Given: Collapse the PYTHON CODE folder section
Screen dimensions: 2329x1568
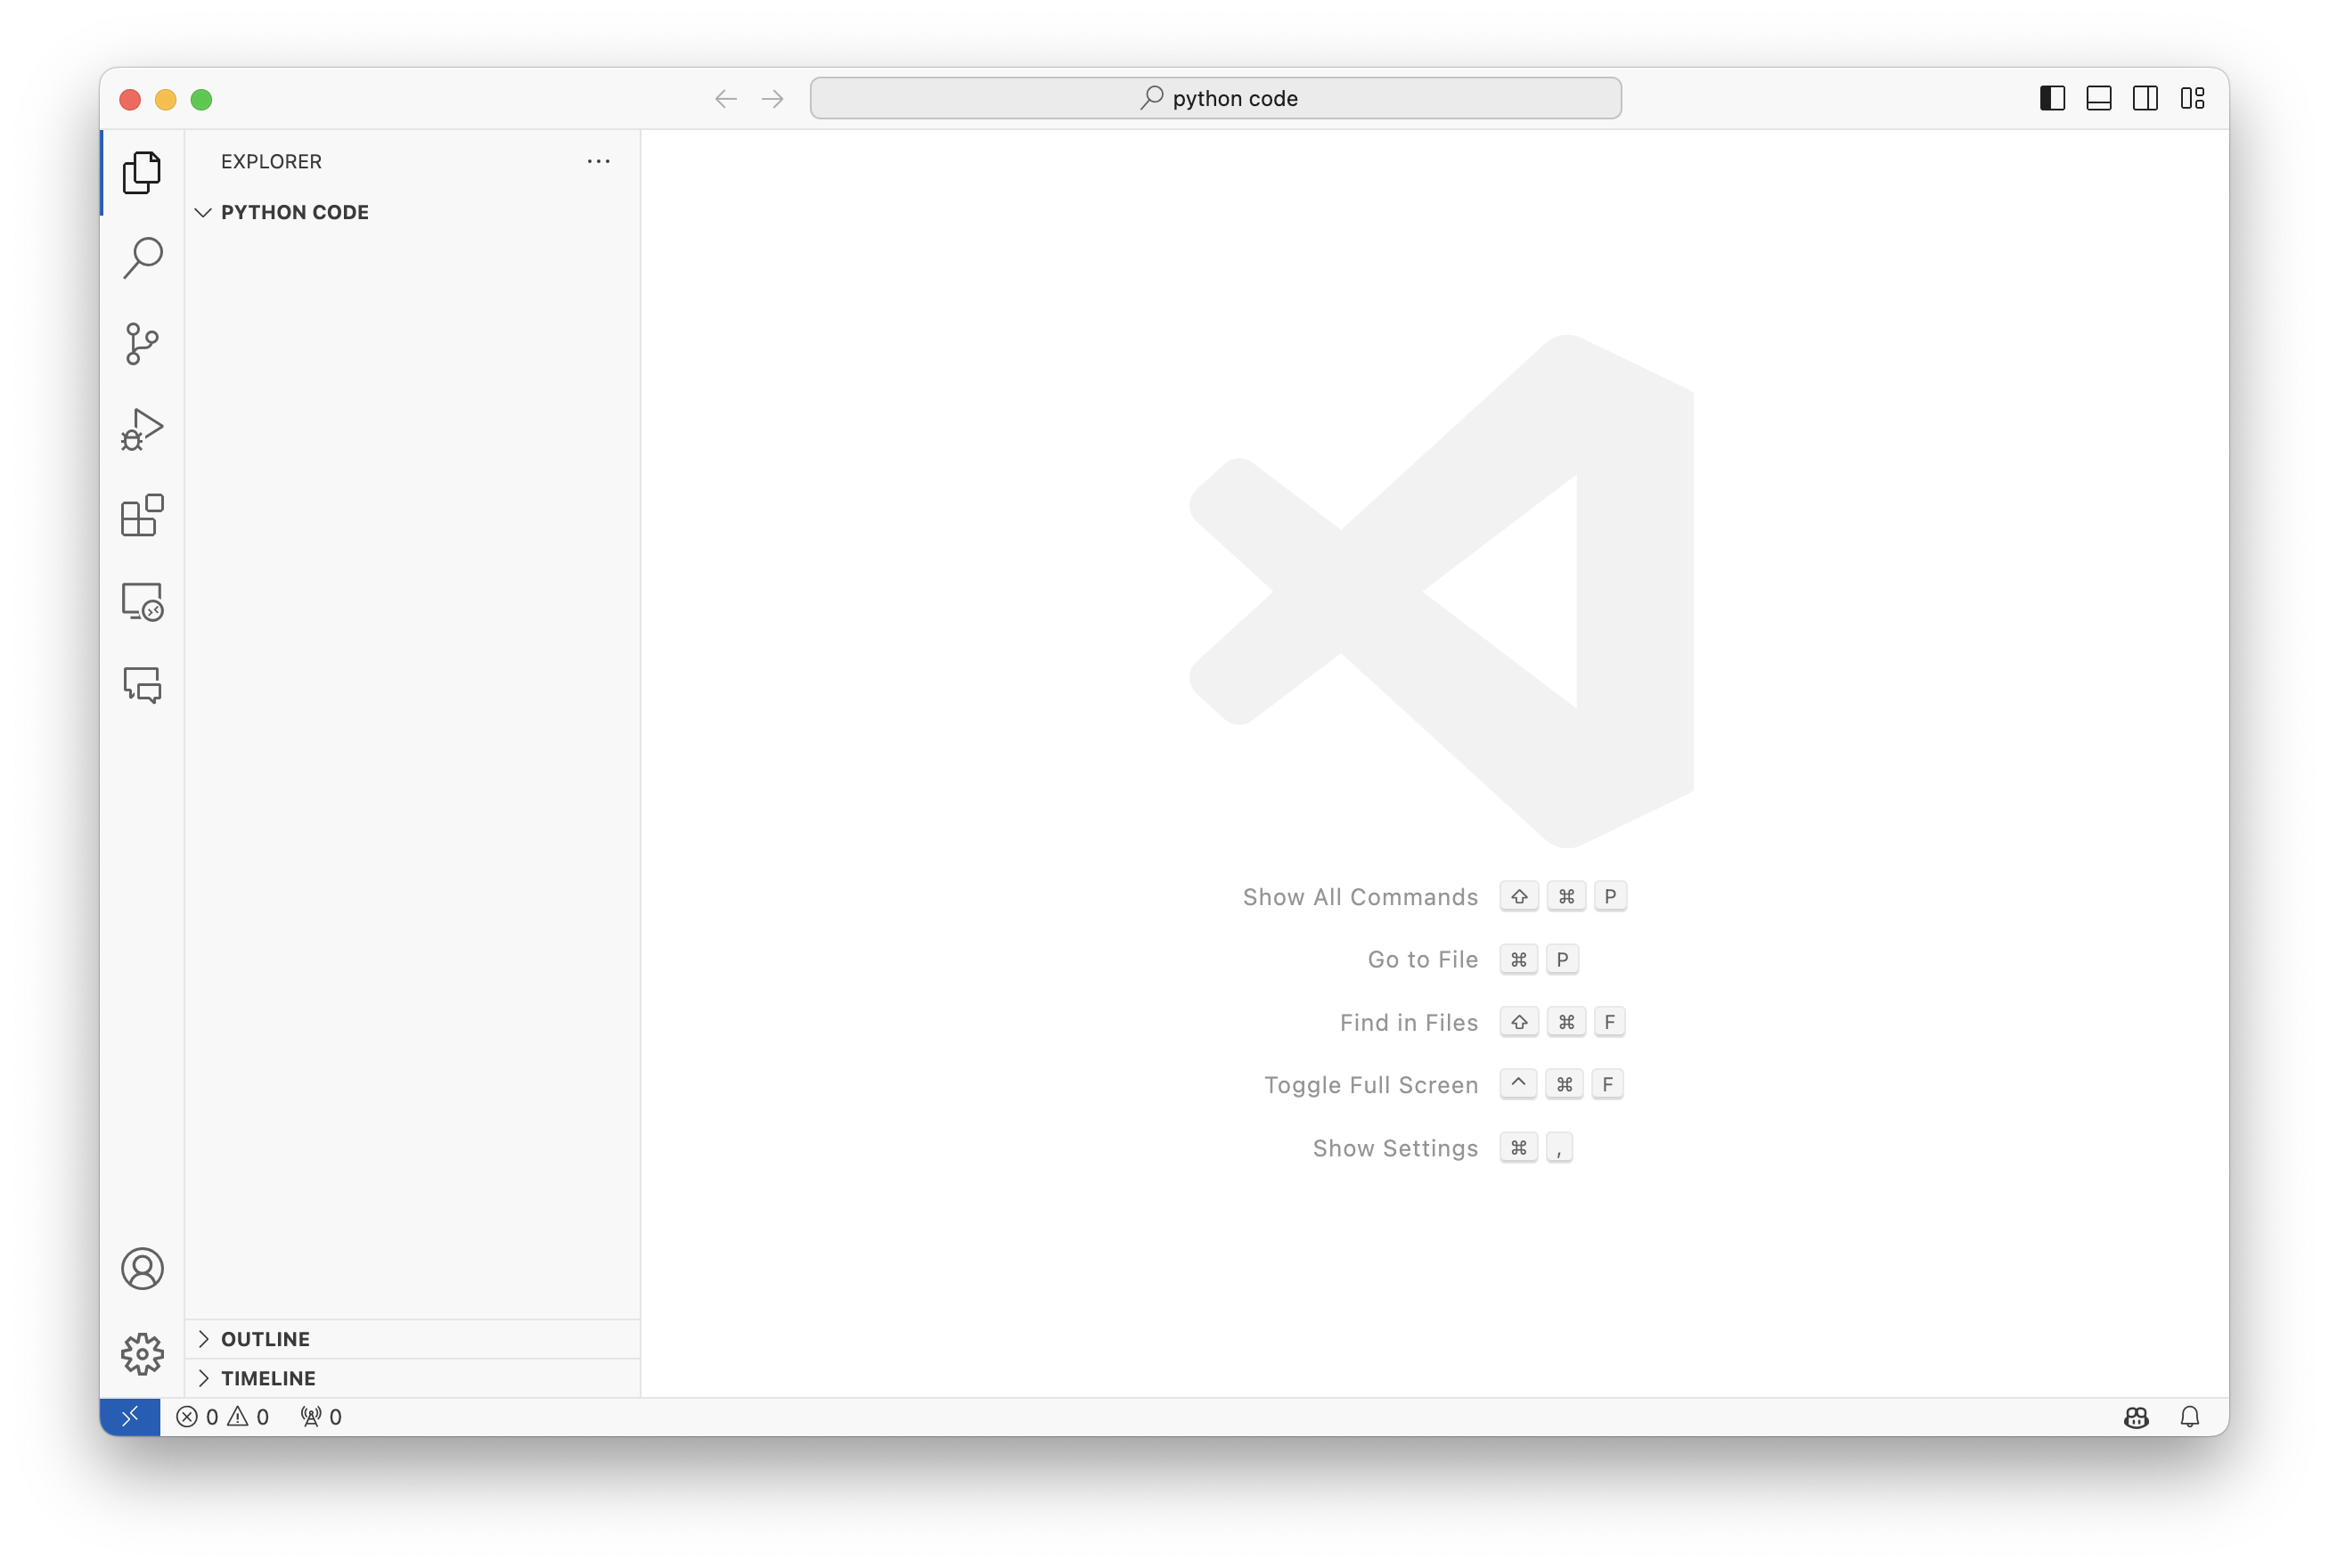Looking at the screenshot, I should pos(294,212).
